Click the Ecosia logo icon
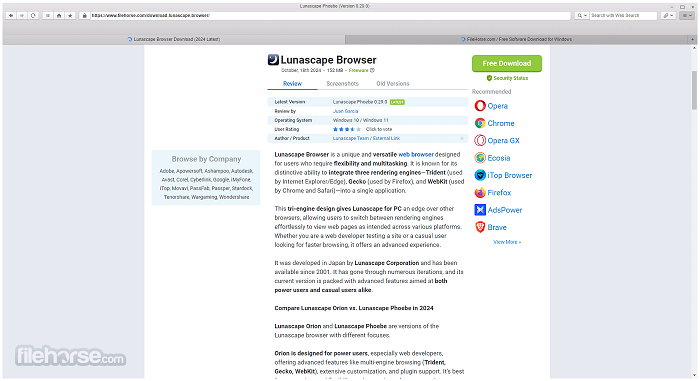 point(480,158)
